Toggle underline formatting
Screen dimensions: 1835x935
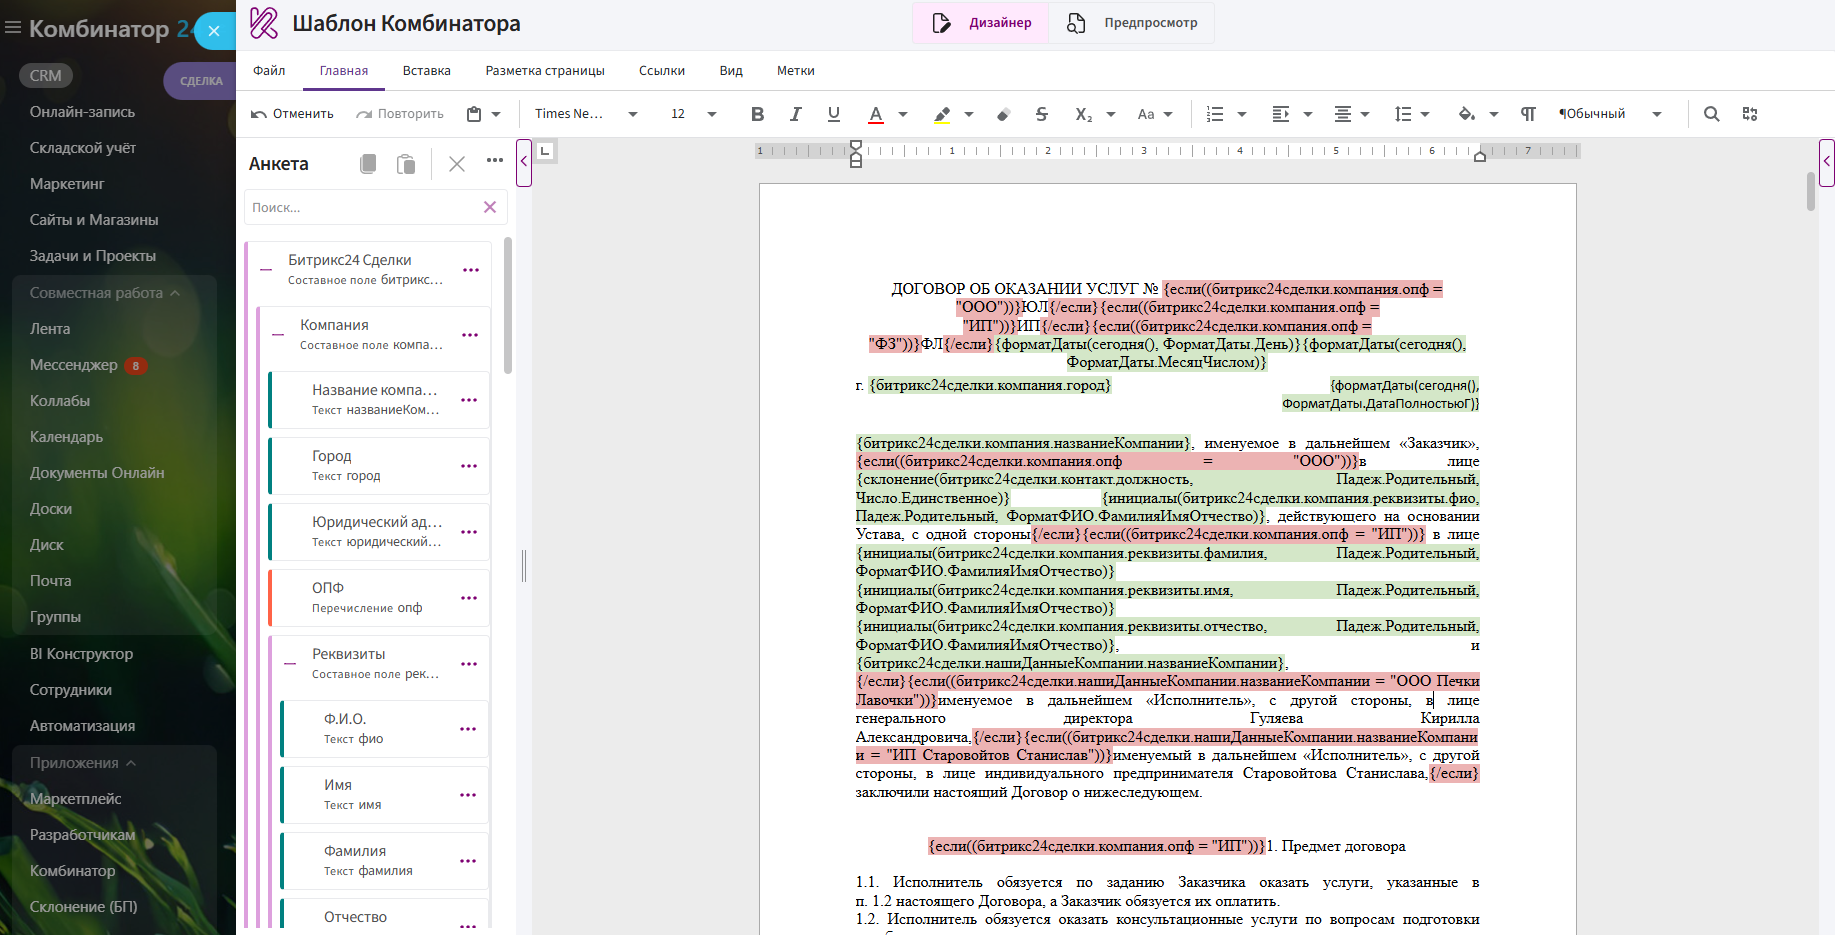click(833, 114)
